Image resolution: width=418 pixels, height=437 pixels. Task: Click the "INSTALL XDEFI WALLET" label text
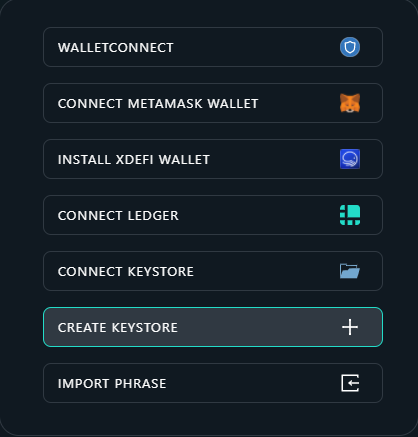[x=134, y=160]
